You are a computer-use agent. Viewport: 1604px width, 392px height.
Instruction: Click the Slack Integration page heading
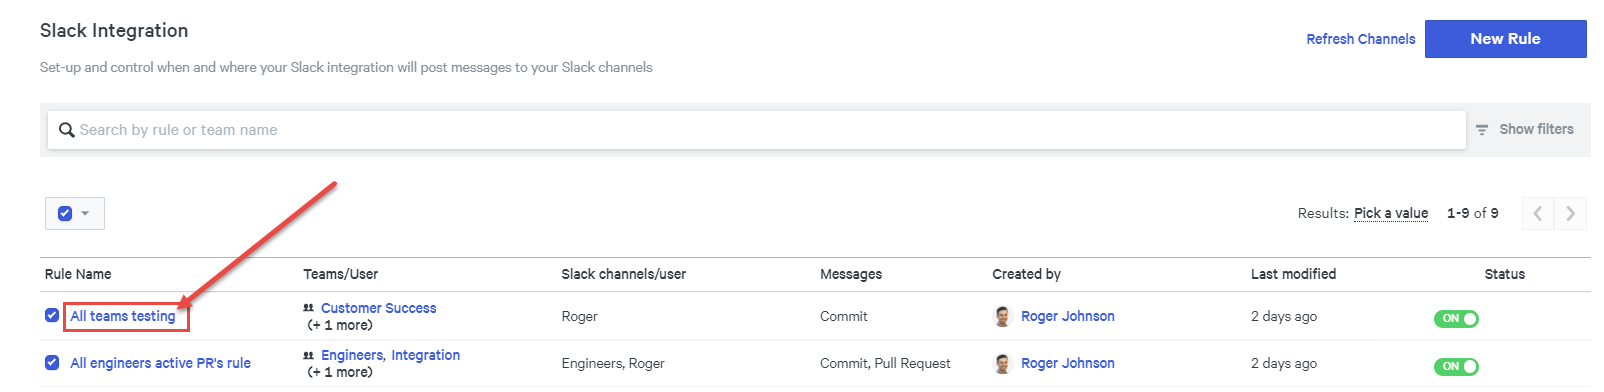[114, 31]
